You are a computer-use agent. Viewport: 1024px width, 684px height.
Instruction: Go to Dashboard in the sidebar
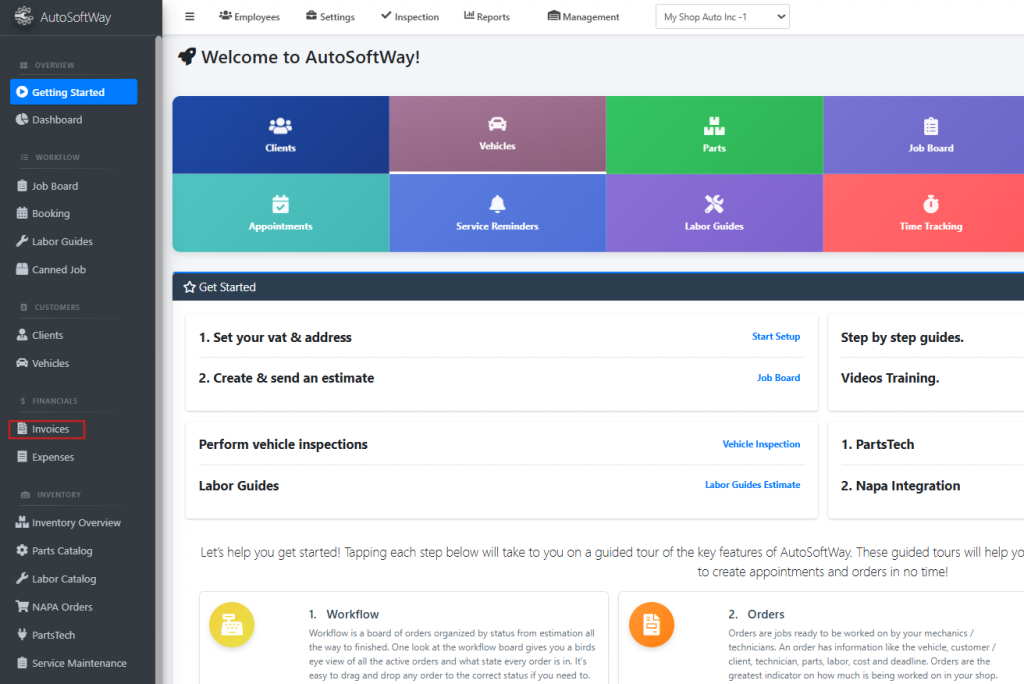point(56,120)
